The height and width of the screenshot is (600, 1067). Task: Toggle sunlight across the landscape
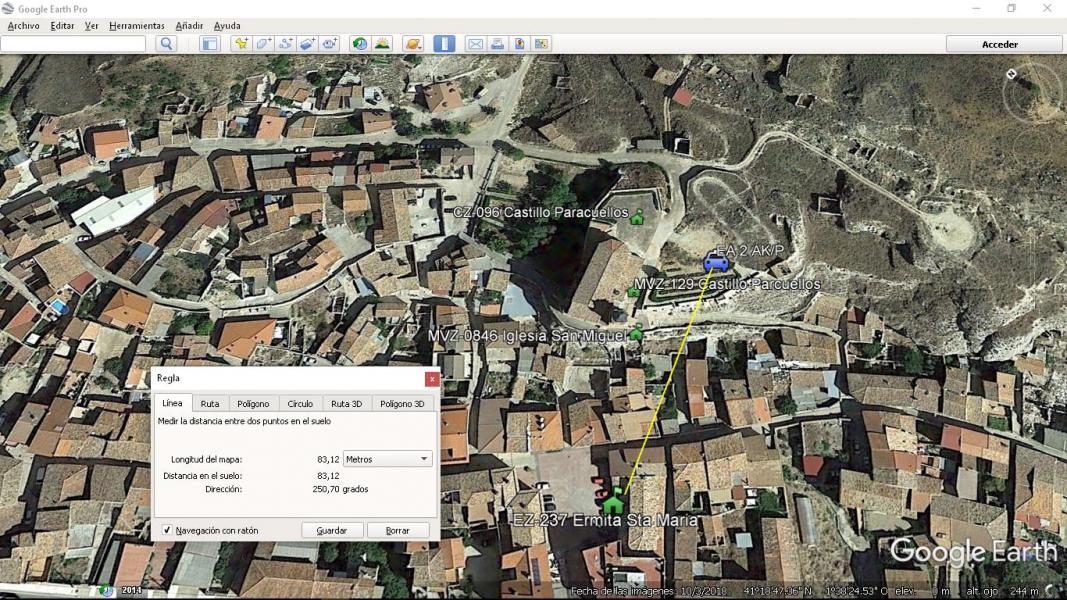point(382,44)
